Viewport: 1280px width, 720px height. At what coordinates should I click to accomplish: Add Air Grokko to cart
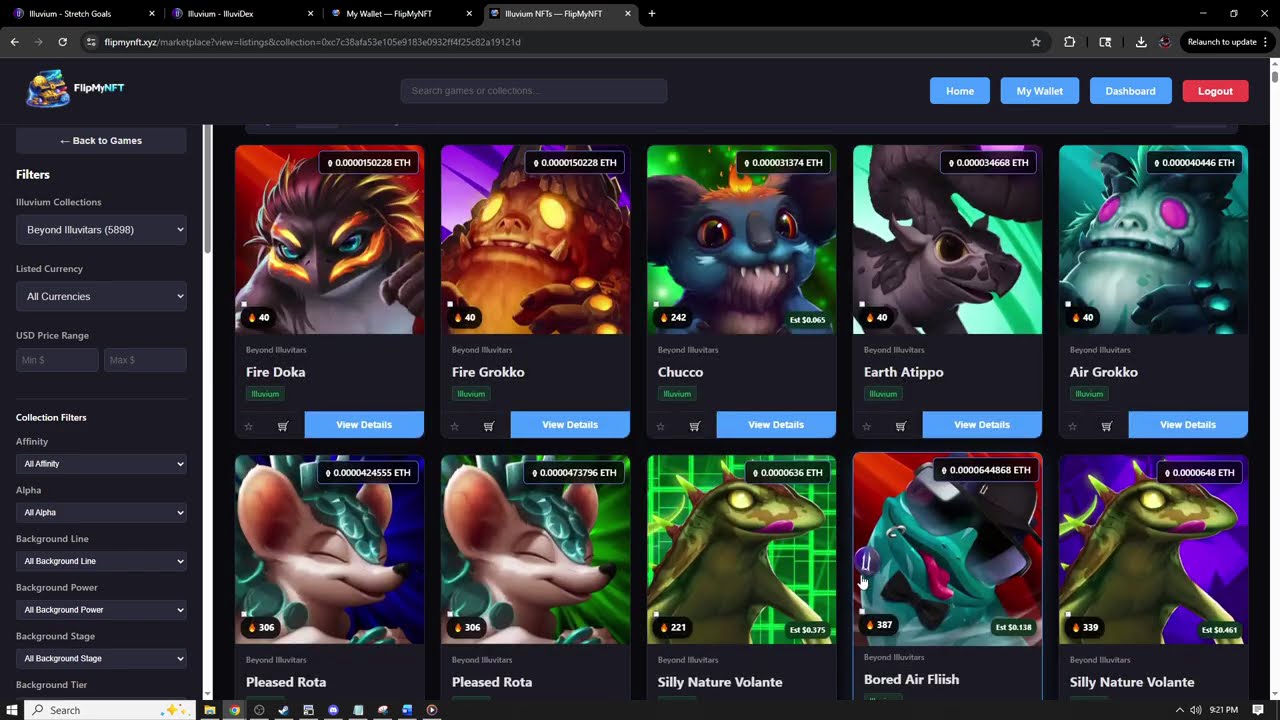coord(1107,426)
